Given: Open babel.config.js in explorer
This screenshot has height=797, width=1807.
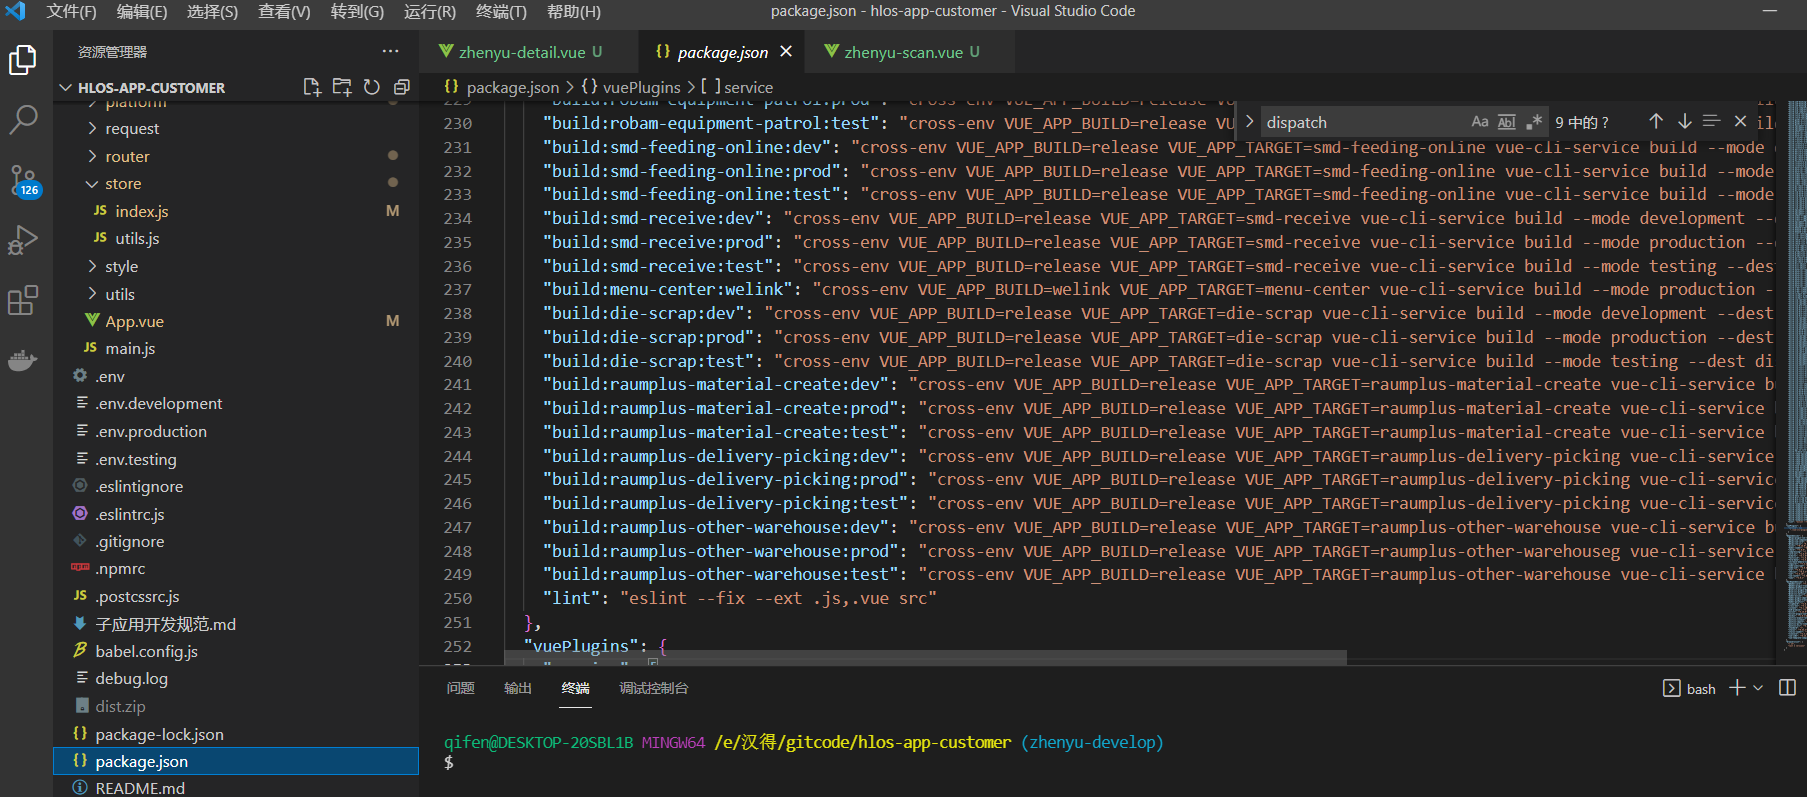Looking at the screenshot, I should pos(146,651).
